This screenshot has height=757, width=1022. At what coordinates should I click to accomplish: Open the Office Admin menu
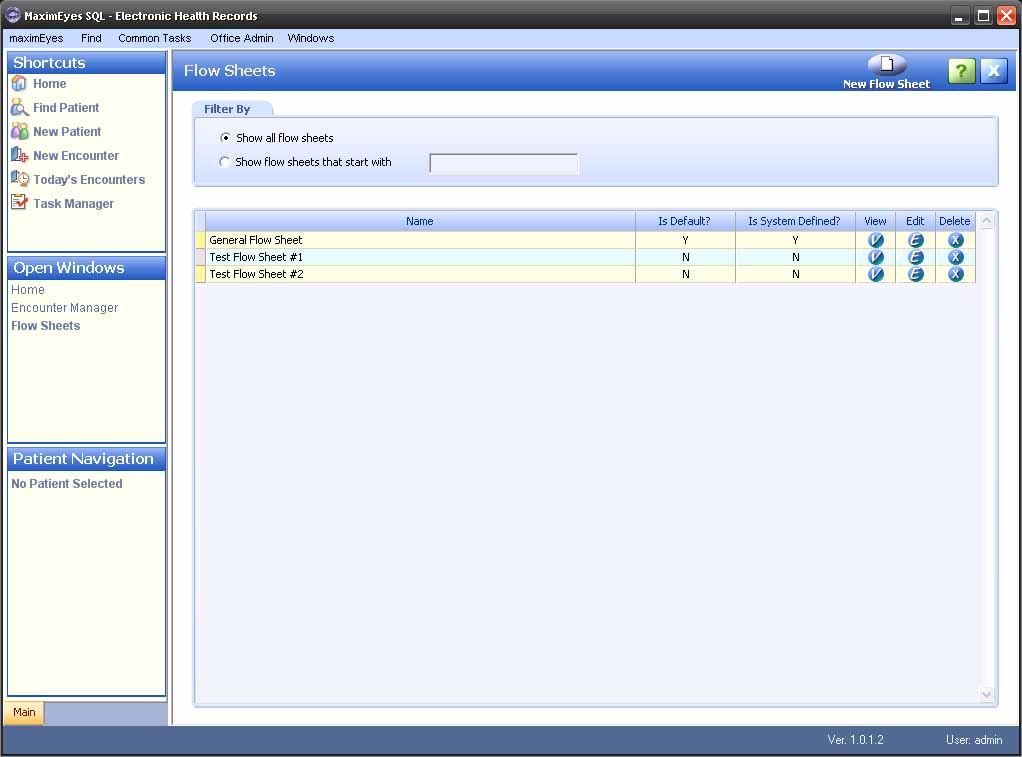click(242, 38)
